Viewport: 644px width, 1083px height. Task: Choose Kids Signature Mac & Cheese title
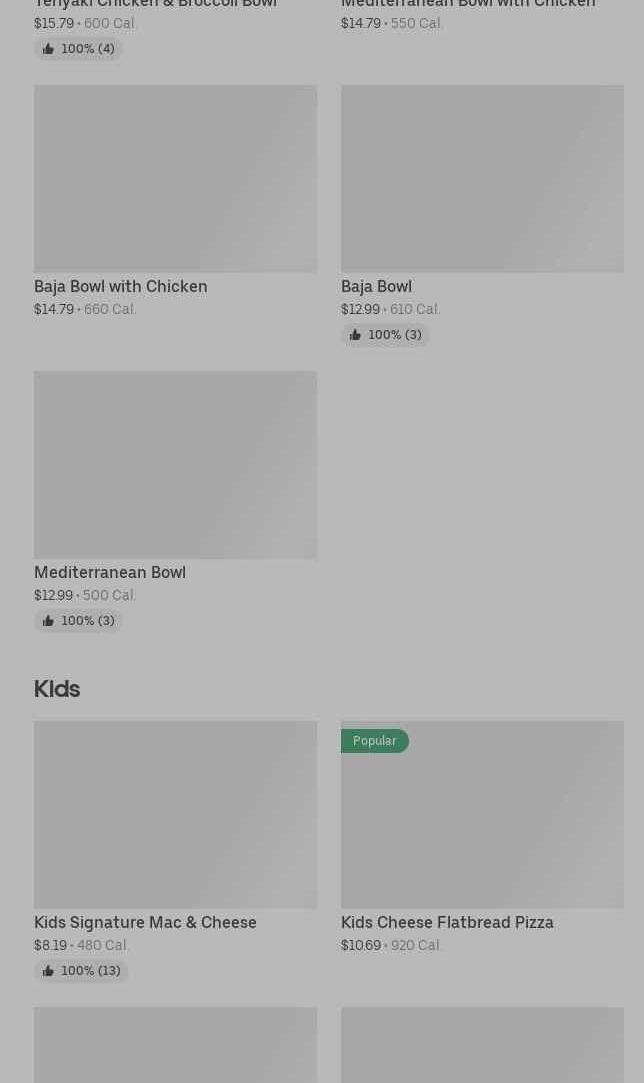click(x=145, y=922)
